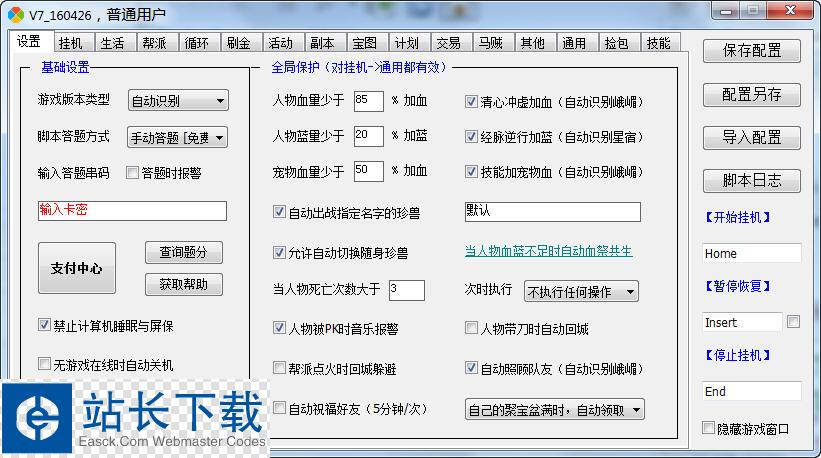
Task: Click the 保存配置 button
Action: [x=752, y=51]
